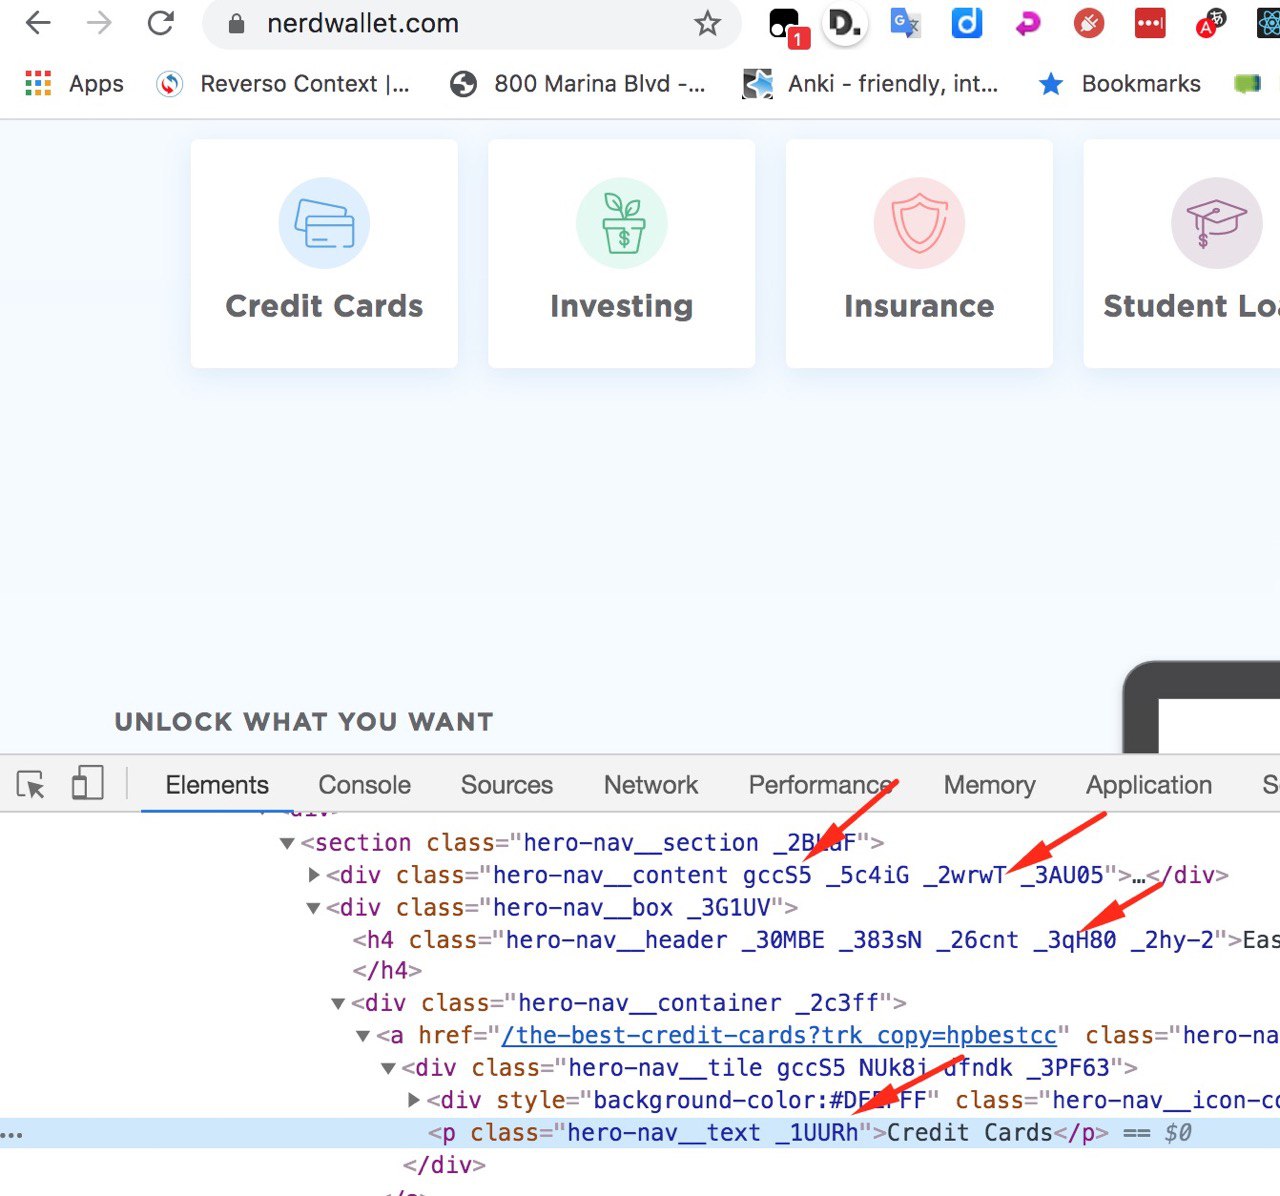Open the red A translator extension
Screen dimensions: 1280x1196
1211,23
